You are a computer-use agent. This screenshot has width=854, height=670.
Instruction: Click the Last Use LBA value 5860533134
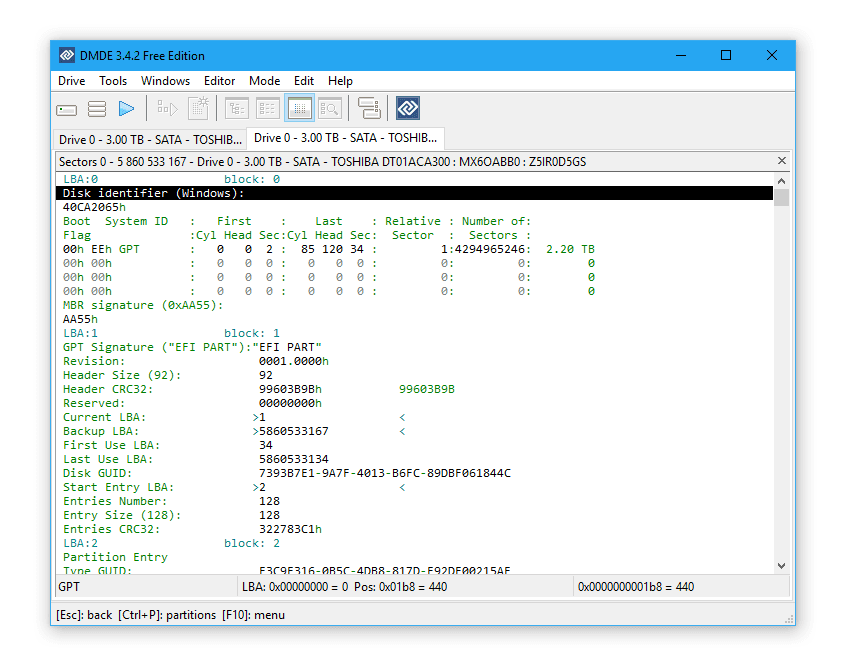(294, 460)
